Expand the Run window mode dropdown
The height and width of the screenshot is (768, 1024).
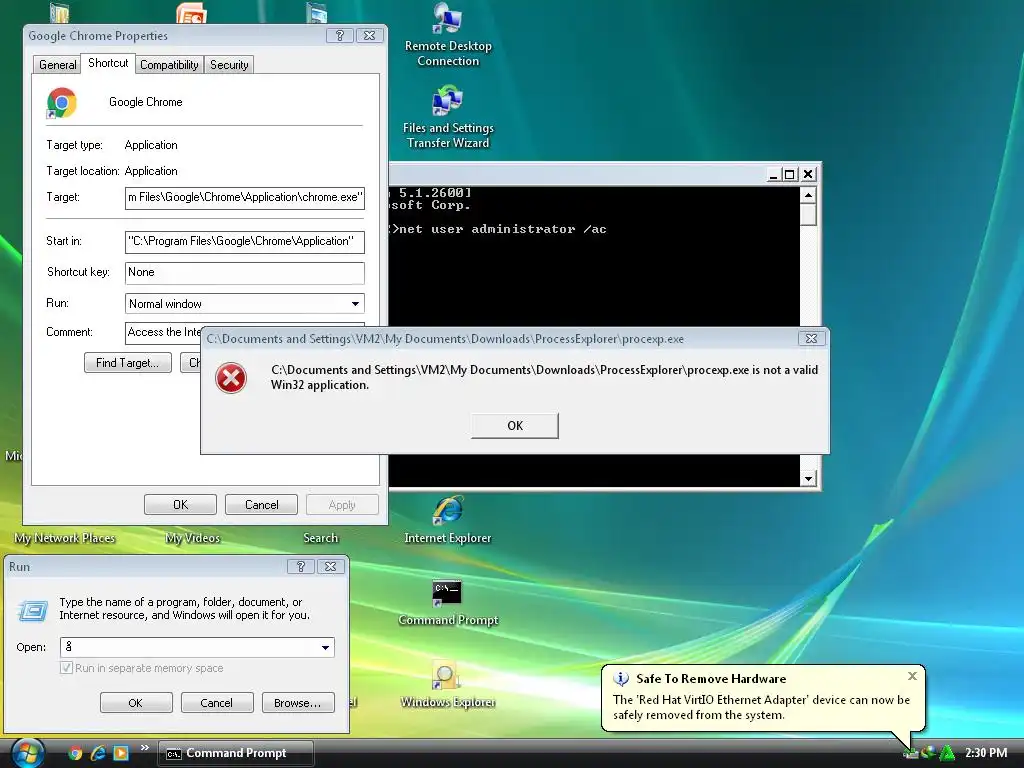pos(355,304)
